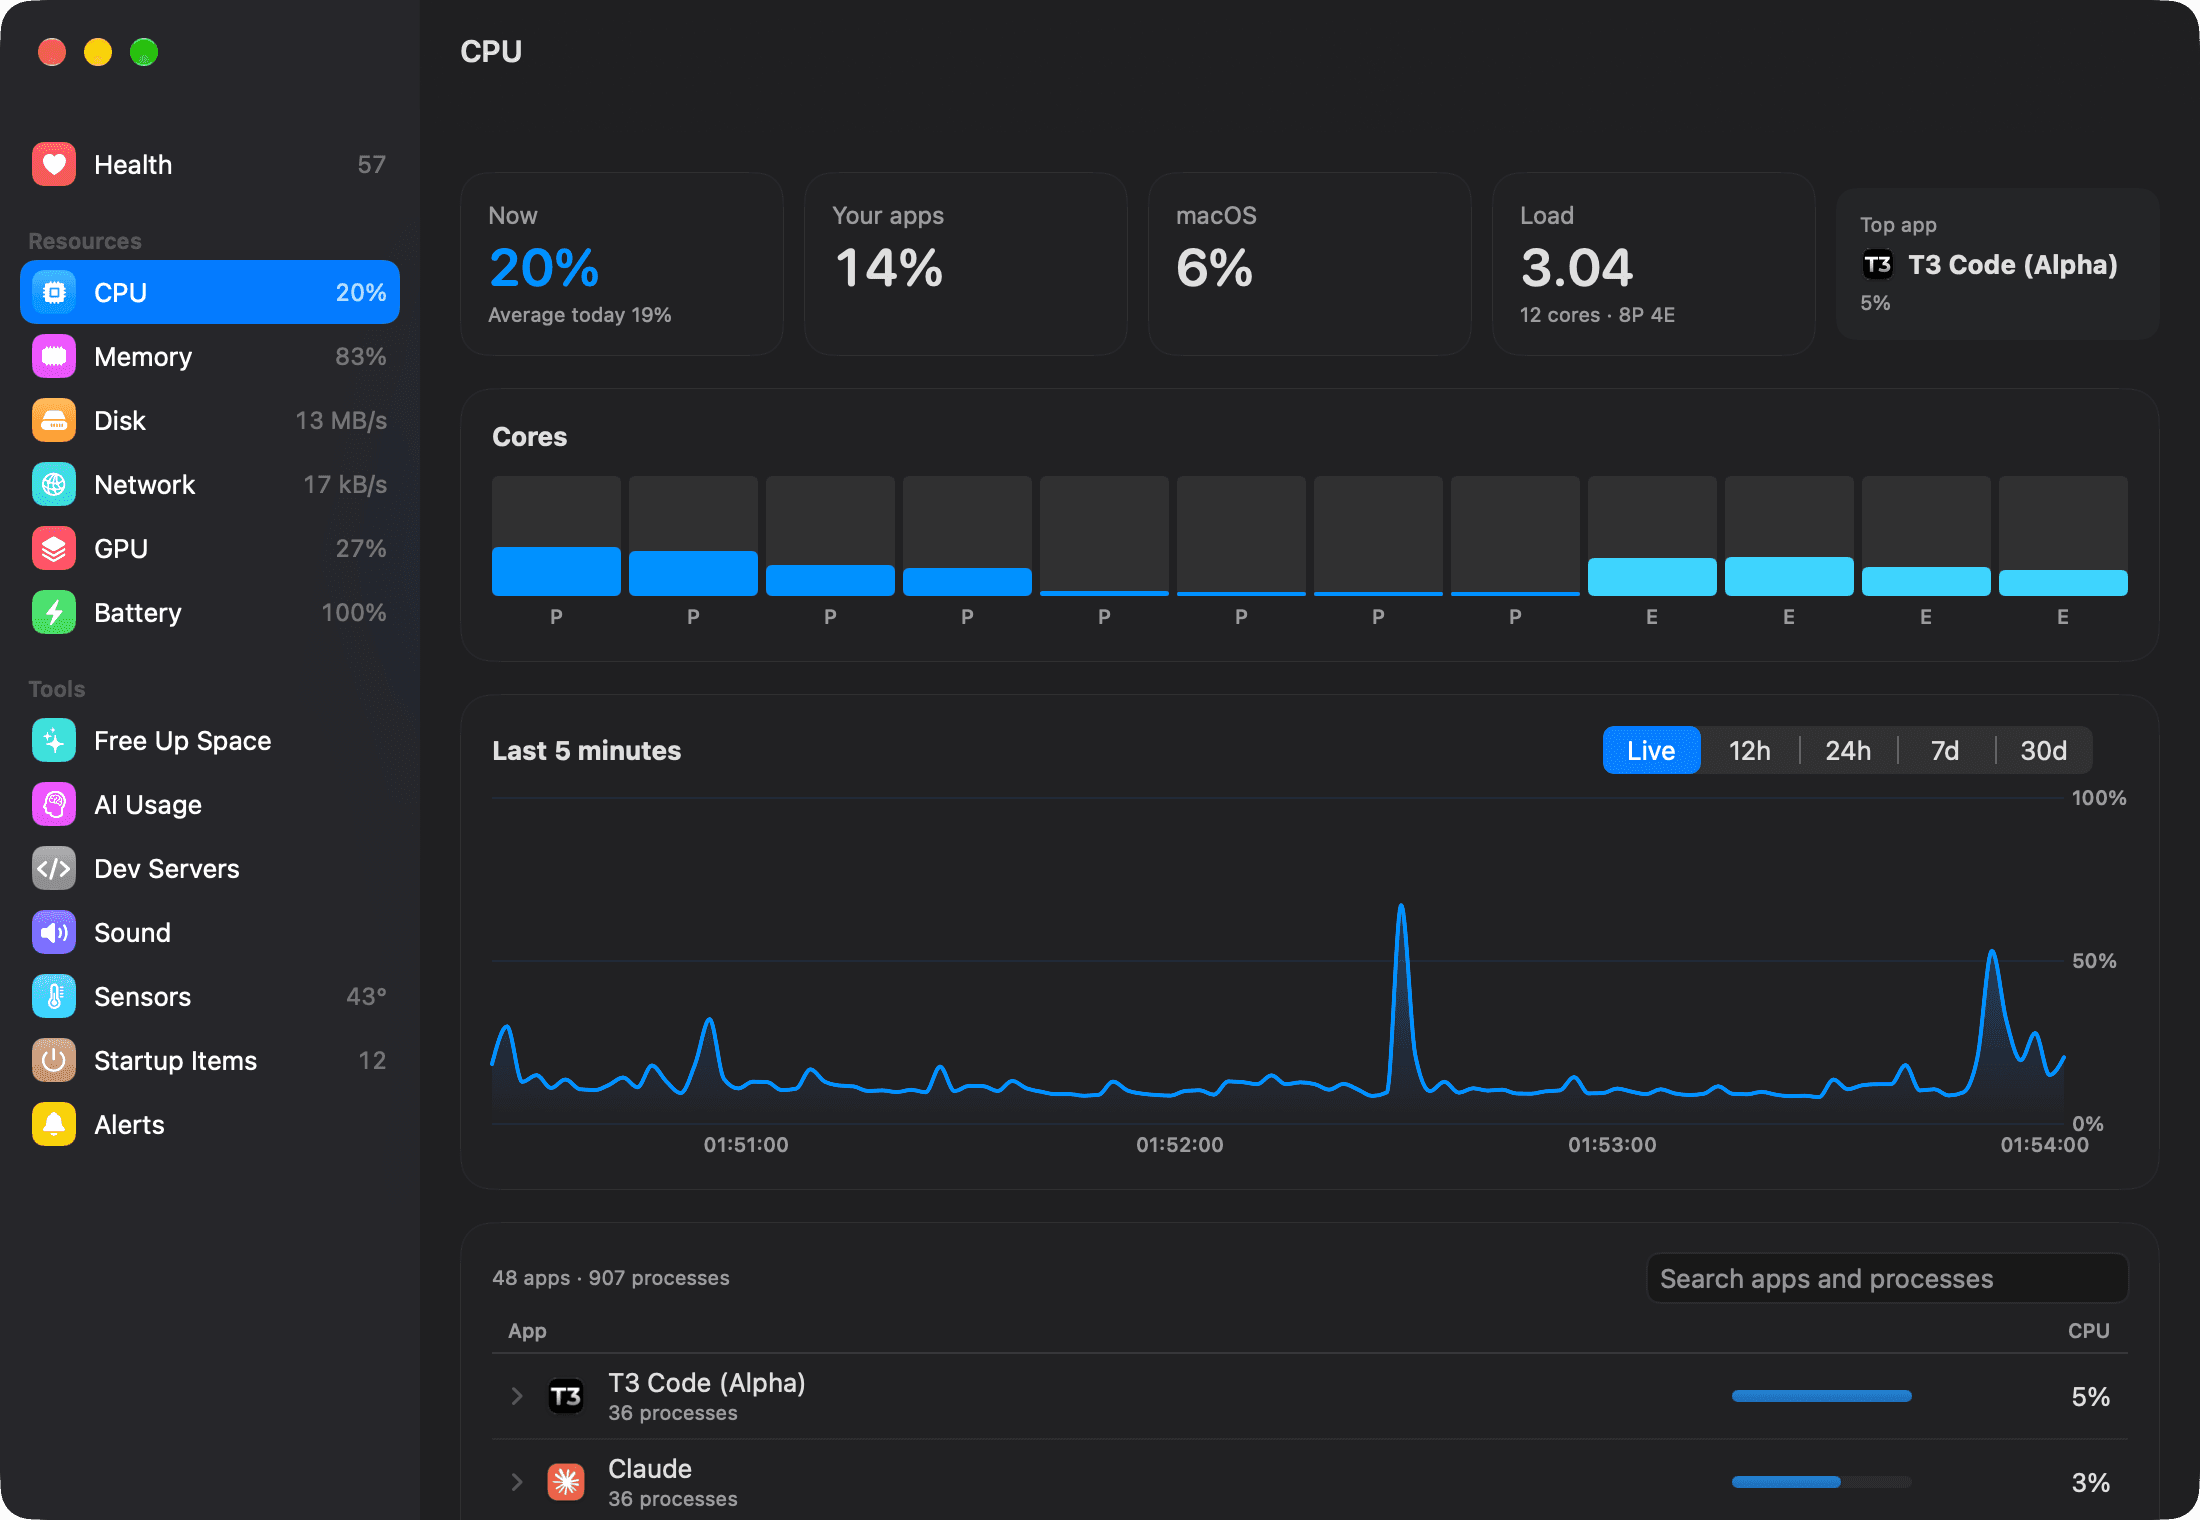Sort by the App column header
This screenshot has width=2200, height=1520.
pos(527,1331)
